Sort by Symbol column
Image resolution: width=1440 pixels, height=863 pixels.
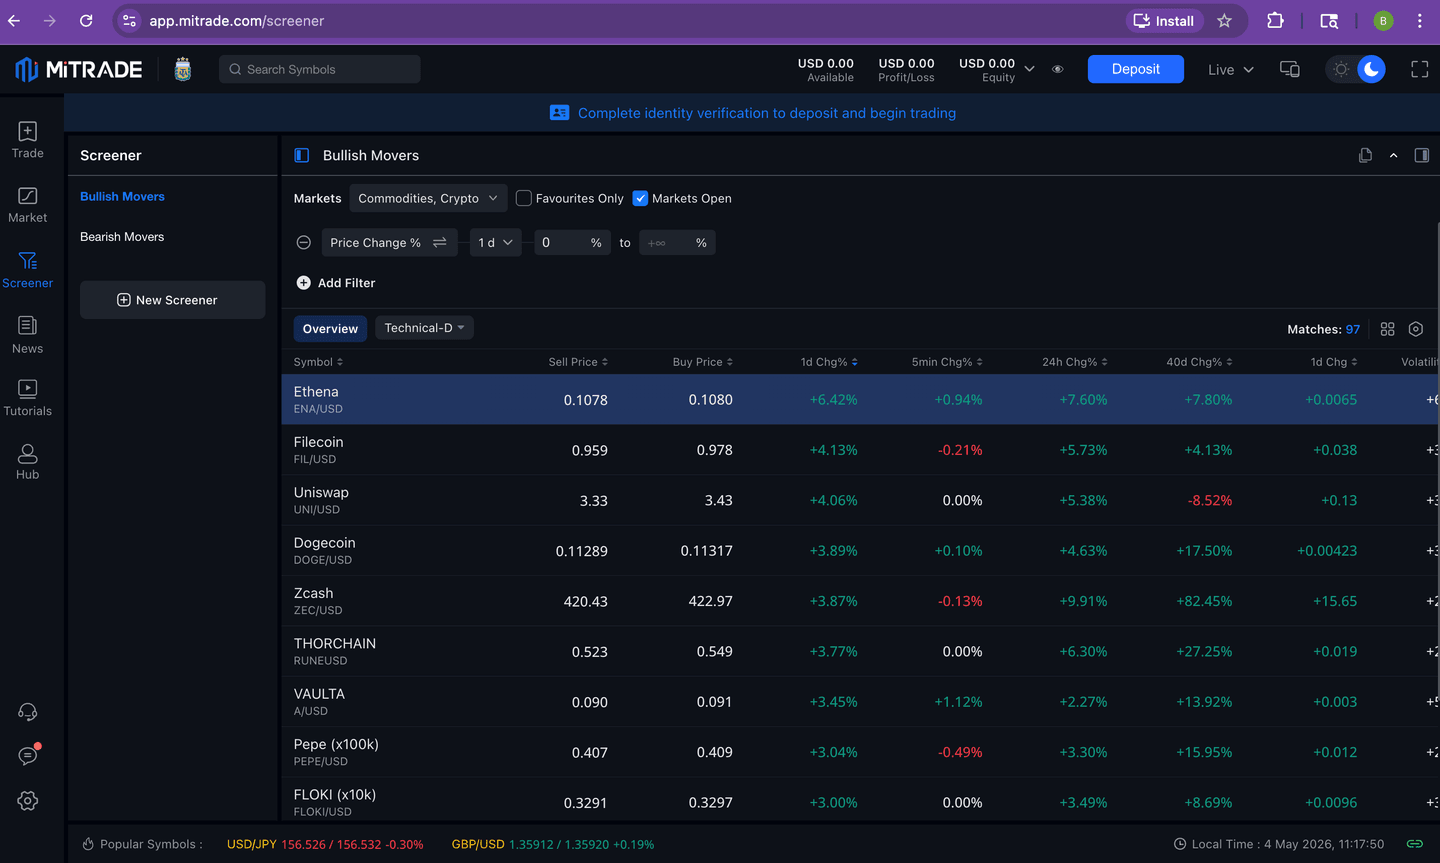[319, 362]
